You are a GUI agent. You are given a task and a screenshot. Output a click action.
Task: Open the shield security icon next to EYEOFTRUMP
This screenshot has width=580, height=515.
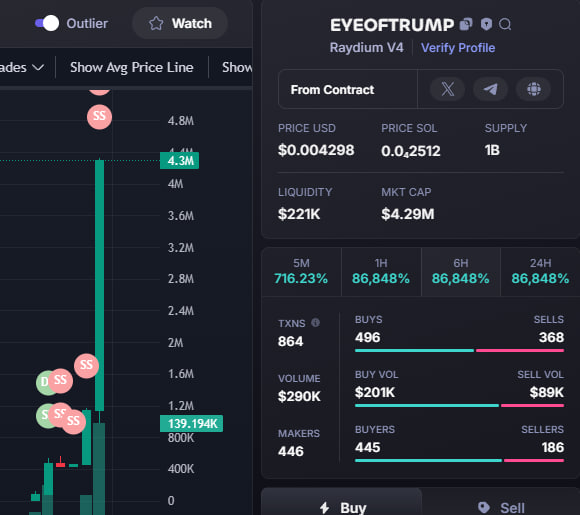click(486, 24)
